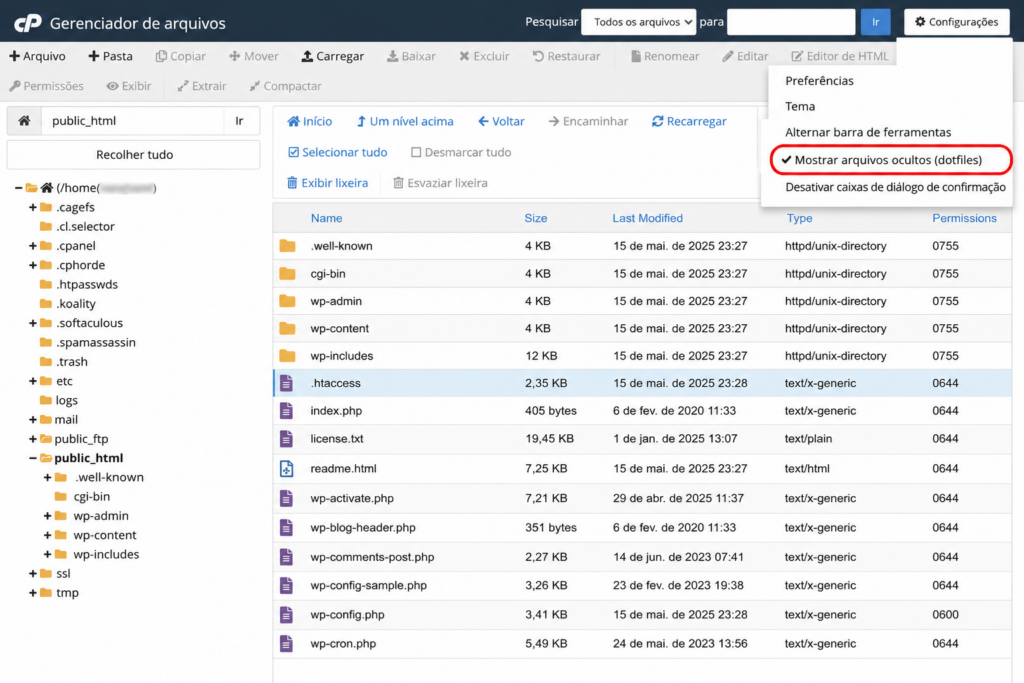Select the .htaccess file icon
Image resolution: width=1024 pixels, height=683 pixels.
287,383
